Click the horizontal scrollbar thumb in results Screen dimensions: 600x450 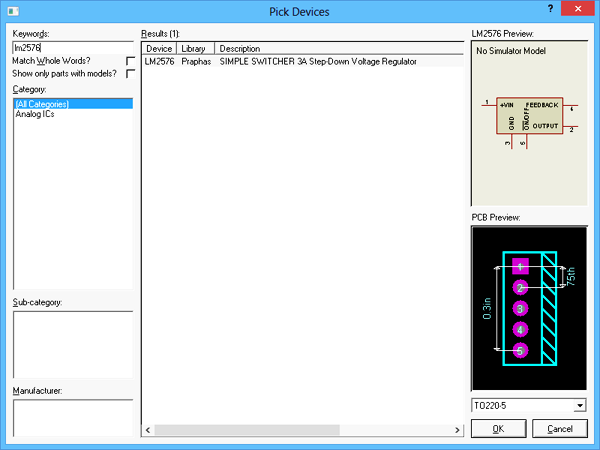[247, 430]
